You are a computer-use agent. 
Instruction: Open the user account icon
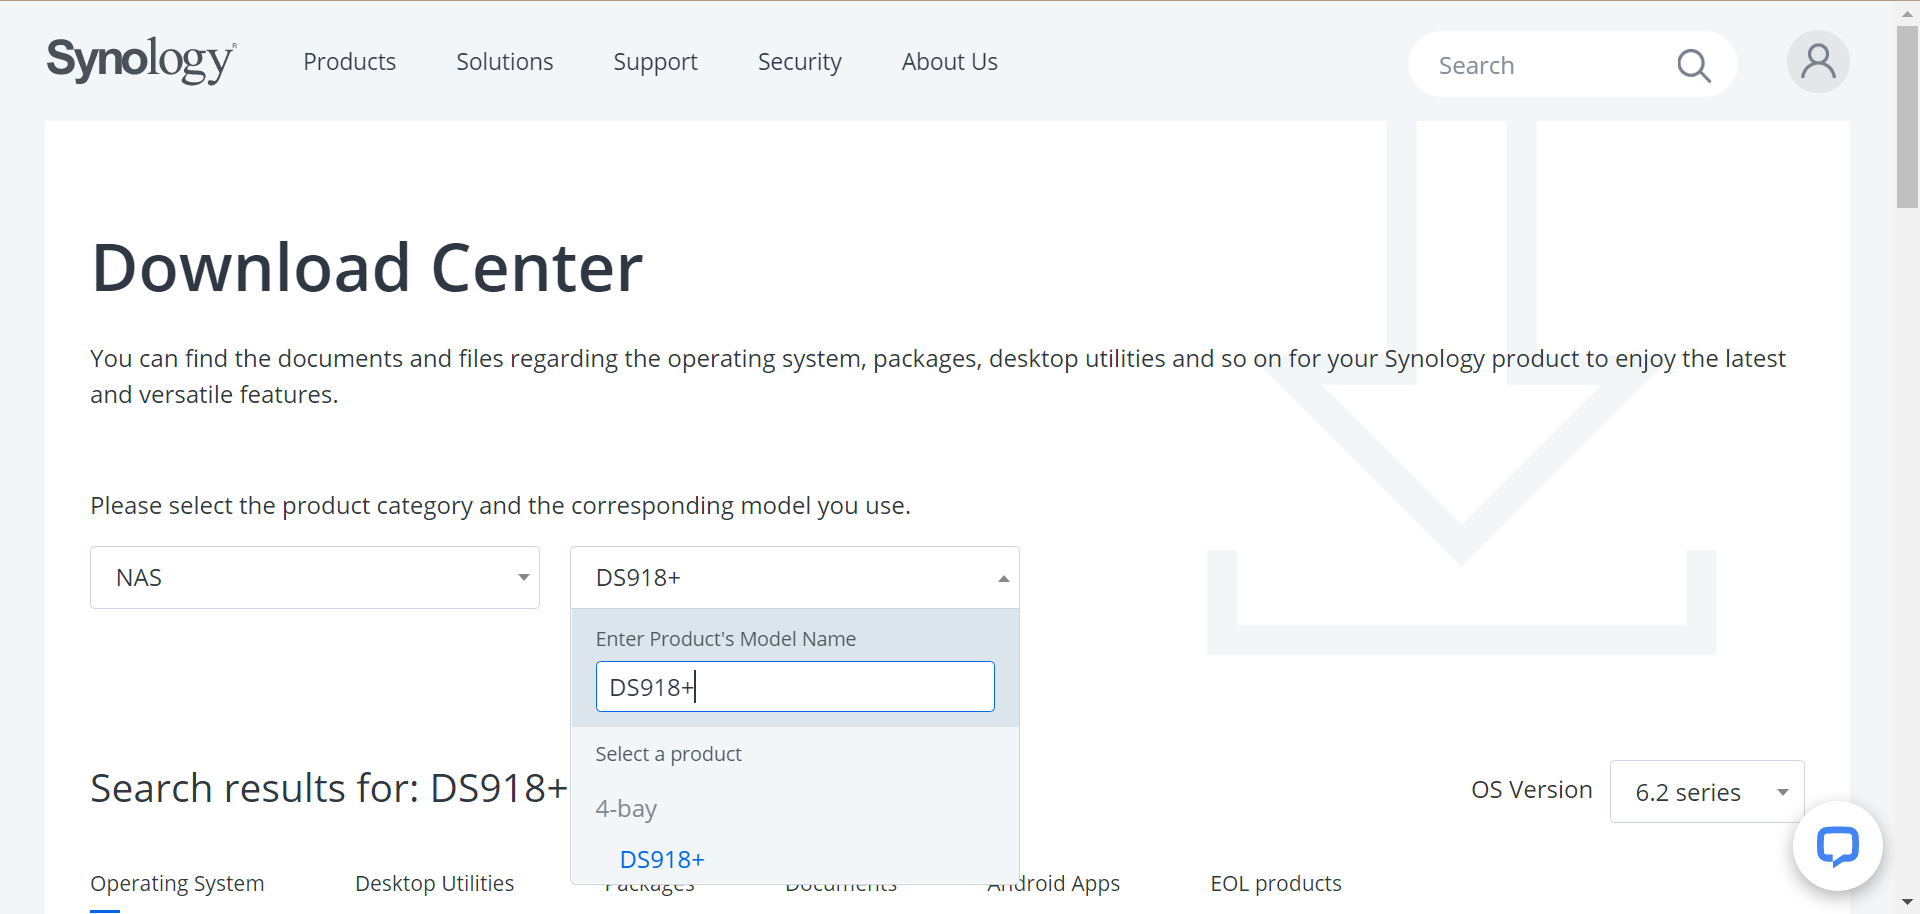[x=1817, y=61]
